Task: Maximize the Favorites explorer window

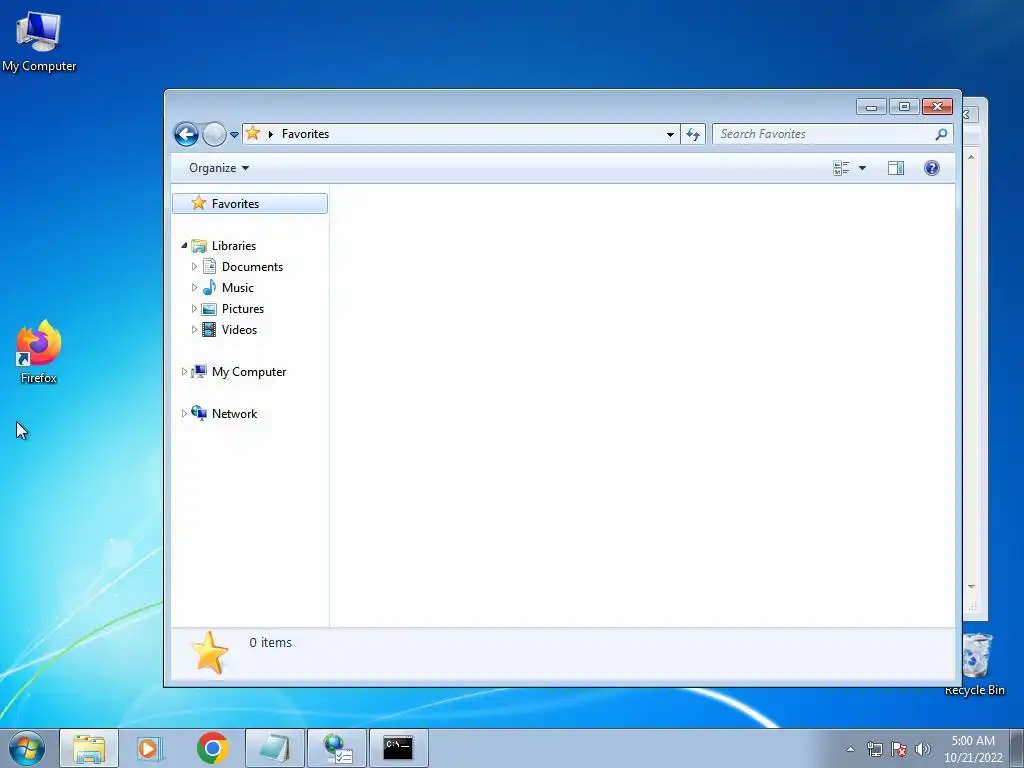Action: 904,107
